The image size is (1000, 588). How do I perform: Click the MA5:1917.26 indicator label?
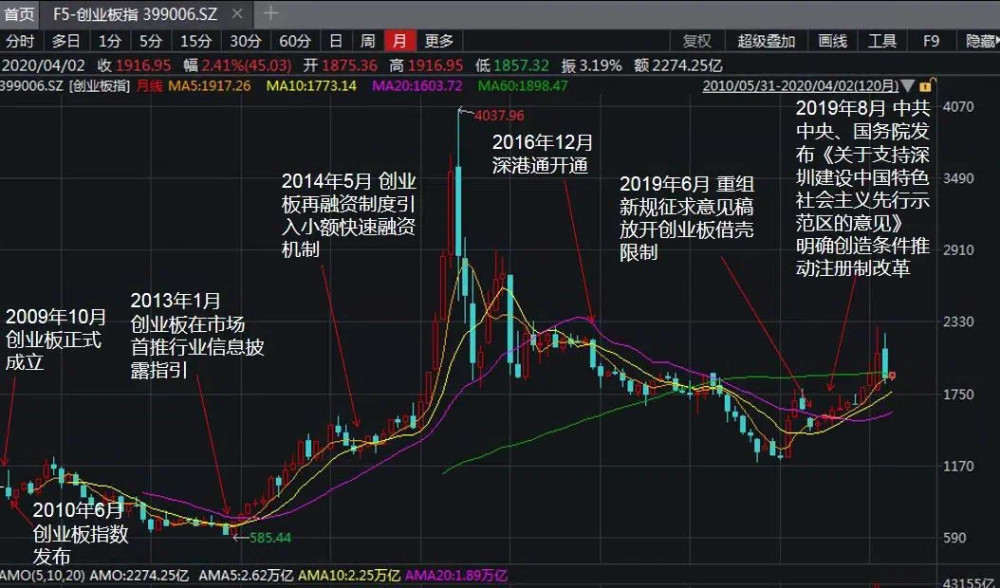click(209, 85)
